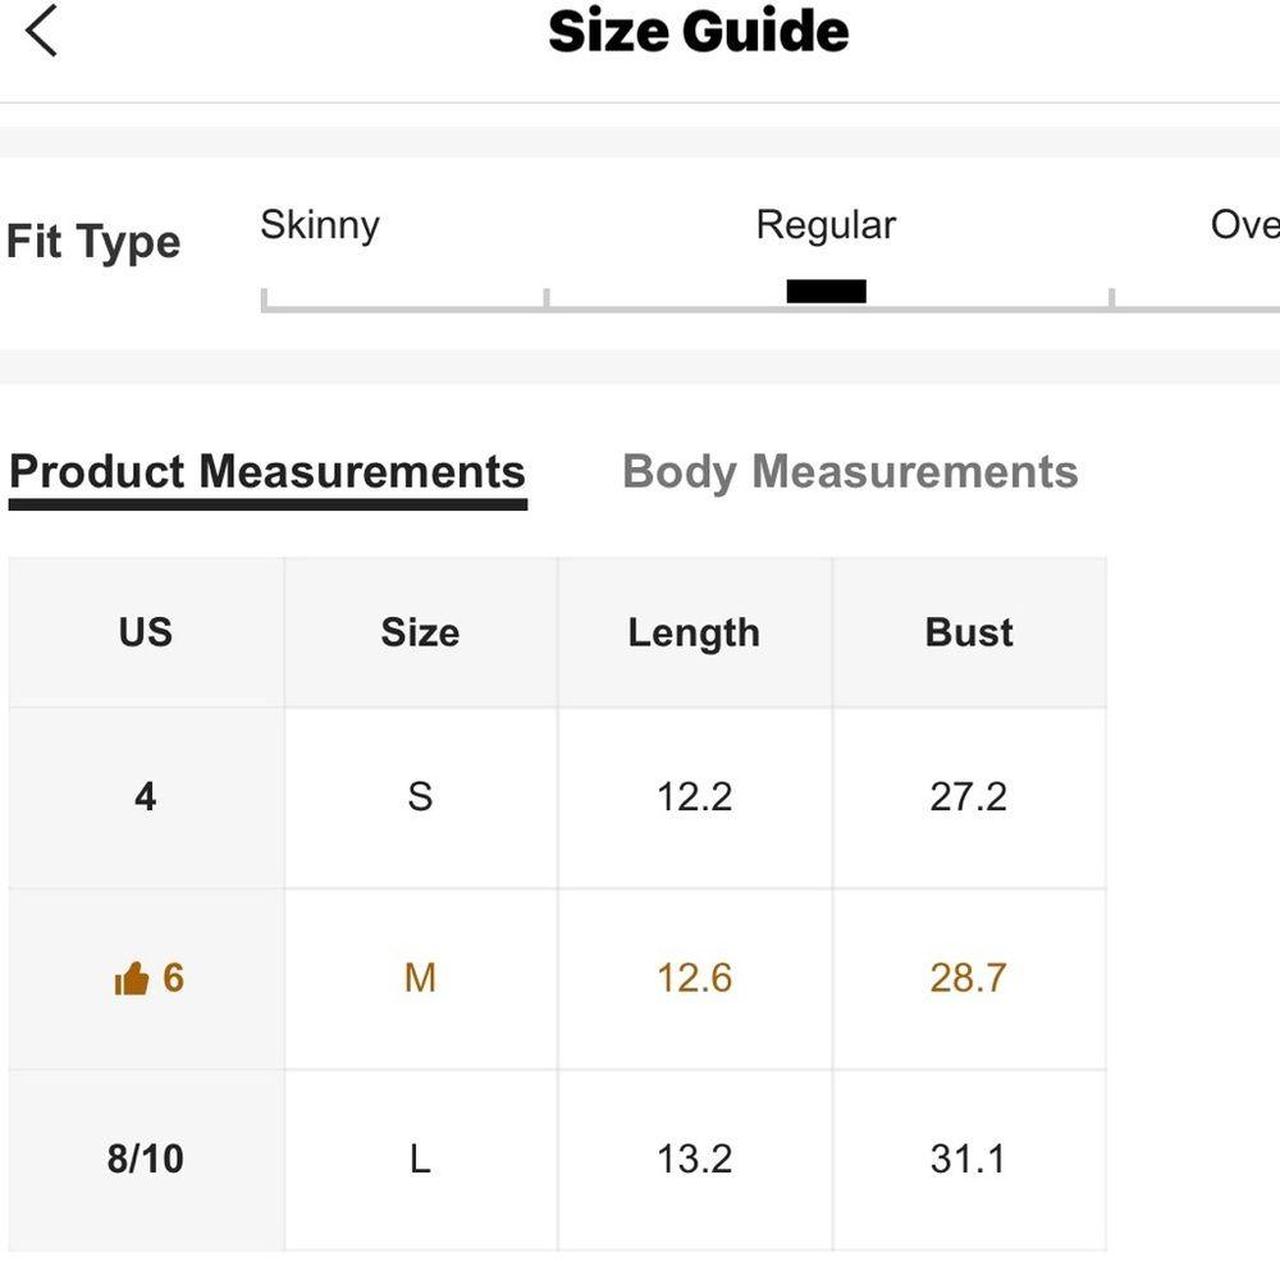Image resolution: width=1280 pixels, height=1280 pixels.
Task: Click the Fit Type label
Action: click(x=93, y=242)
